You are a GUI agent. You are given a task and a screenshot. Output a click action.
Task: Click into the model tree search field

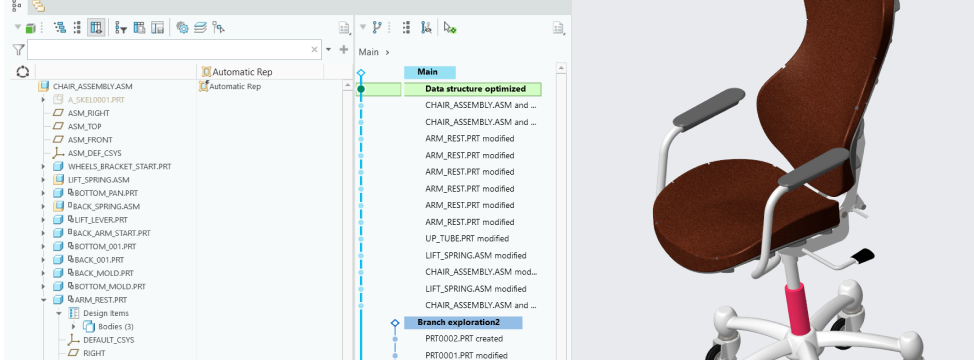coord(168,50)
